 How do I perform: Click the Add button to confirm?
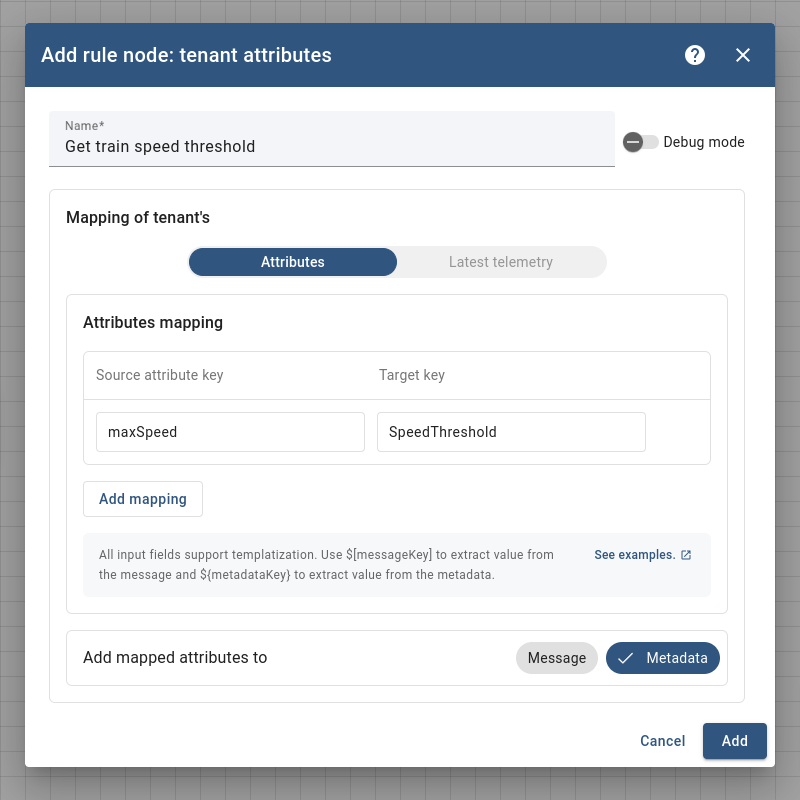pos(735,741)
